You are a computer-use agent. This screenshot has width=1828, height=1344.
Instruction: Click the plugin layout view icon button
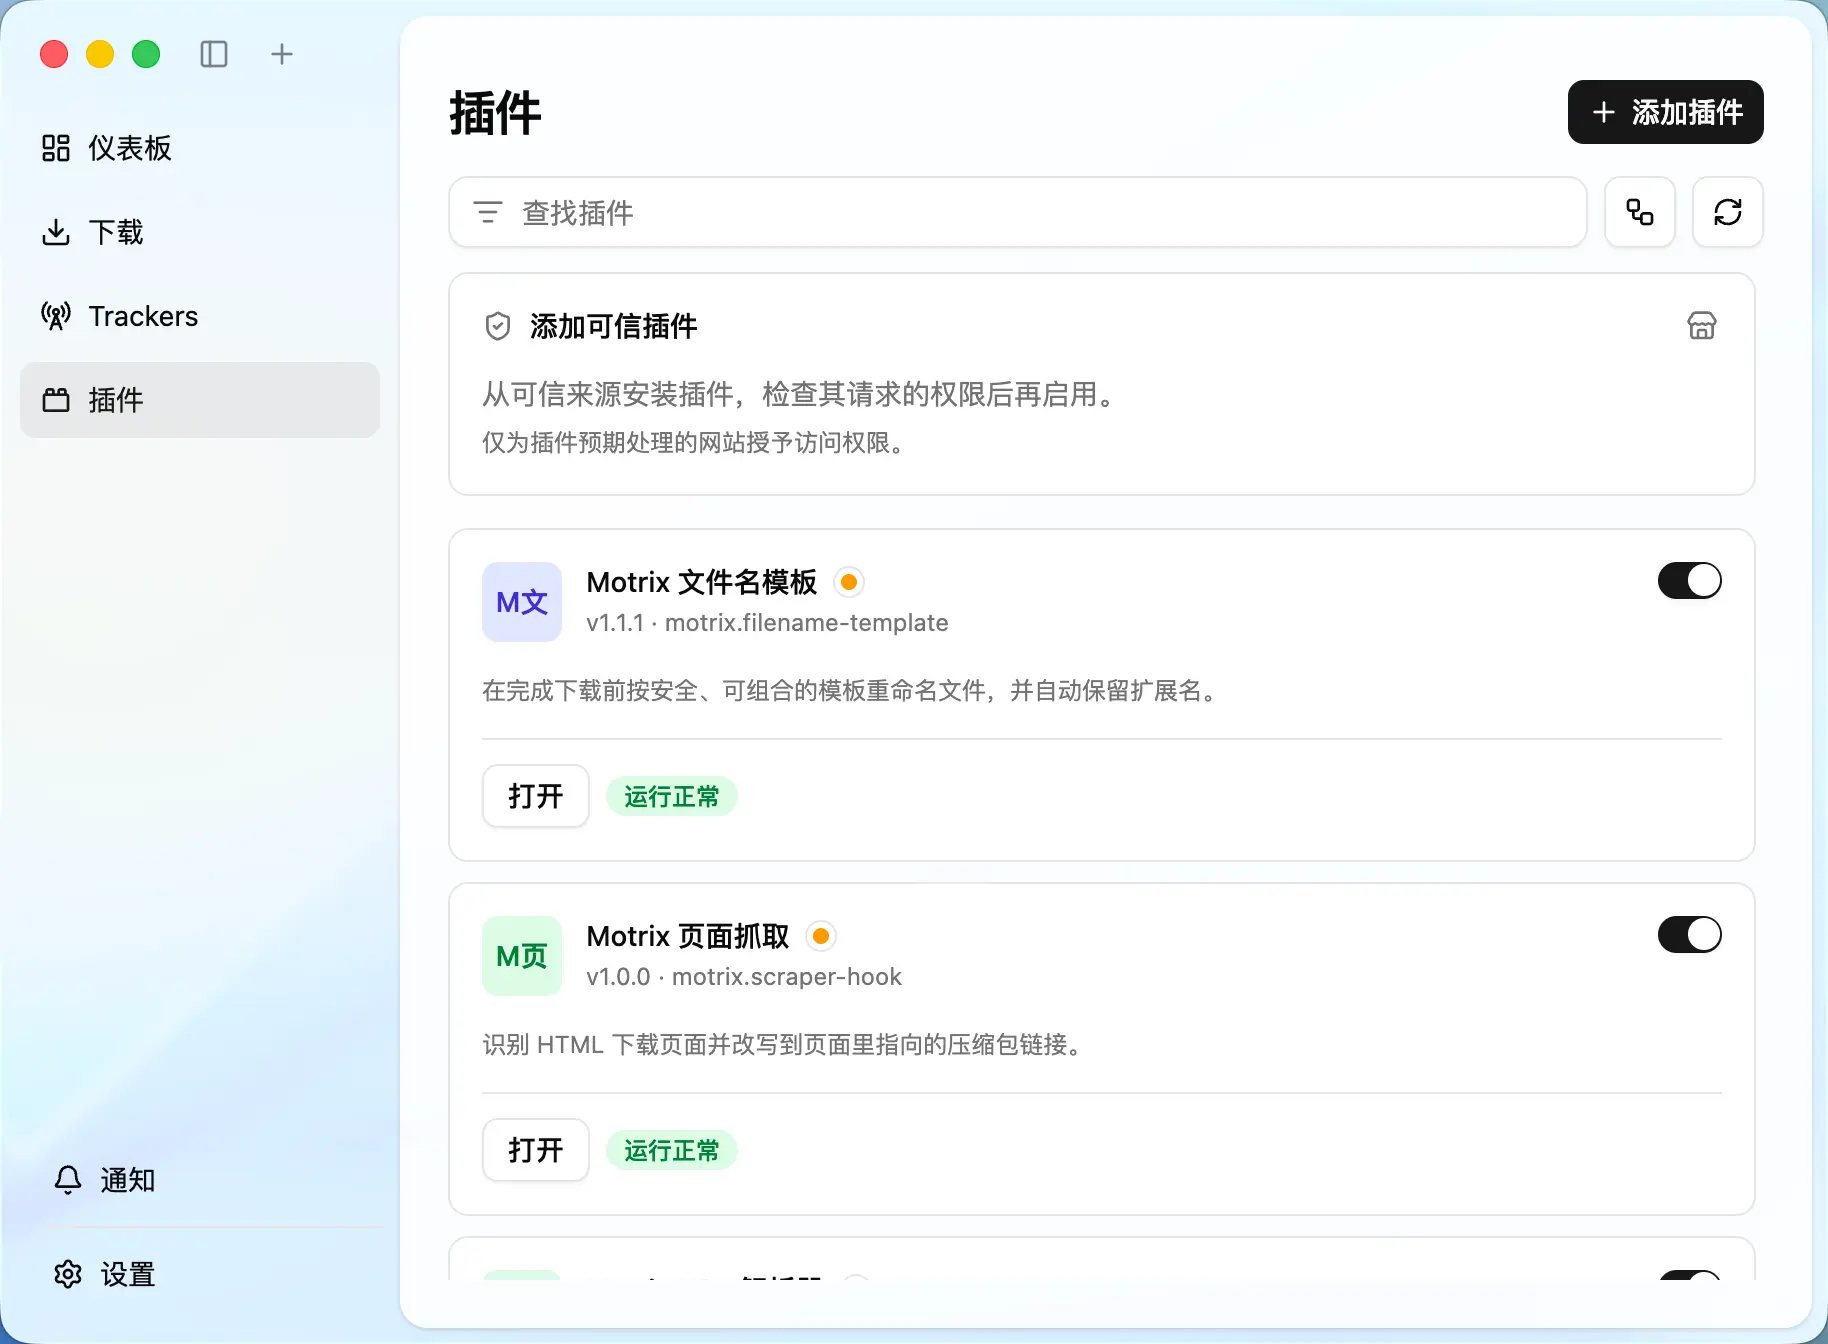pos(1640,212)
